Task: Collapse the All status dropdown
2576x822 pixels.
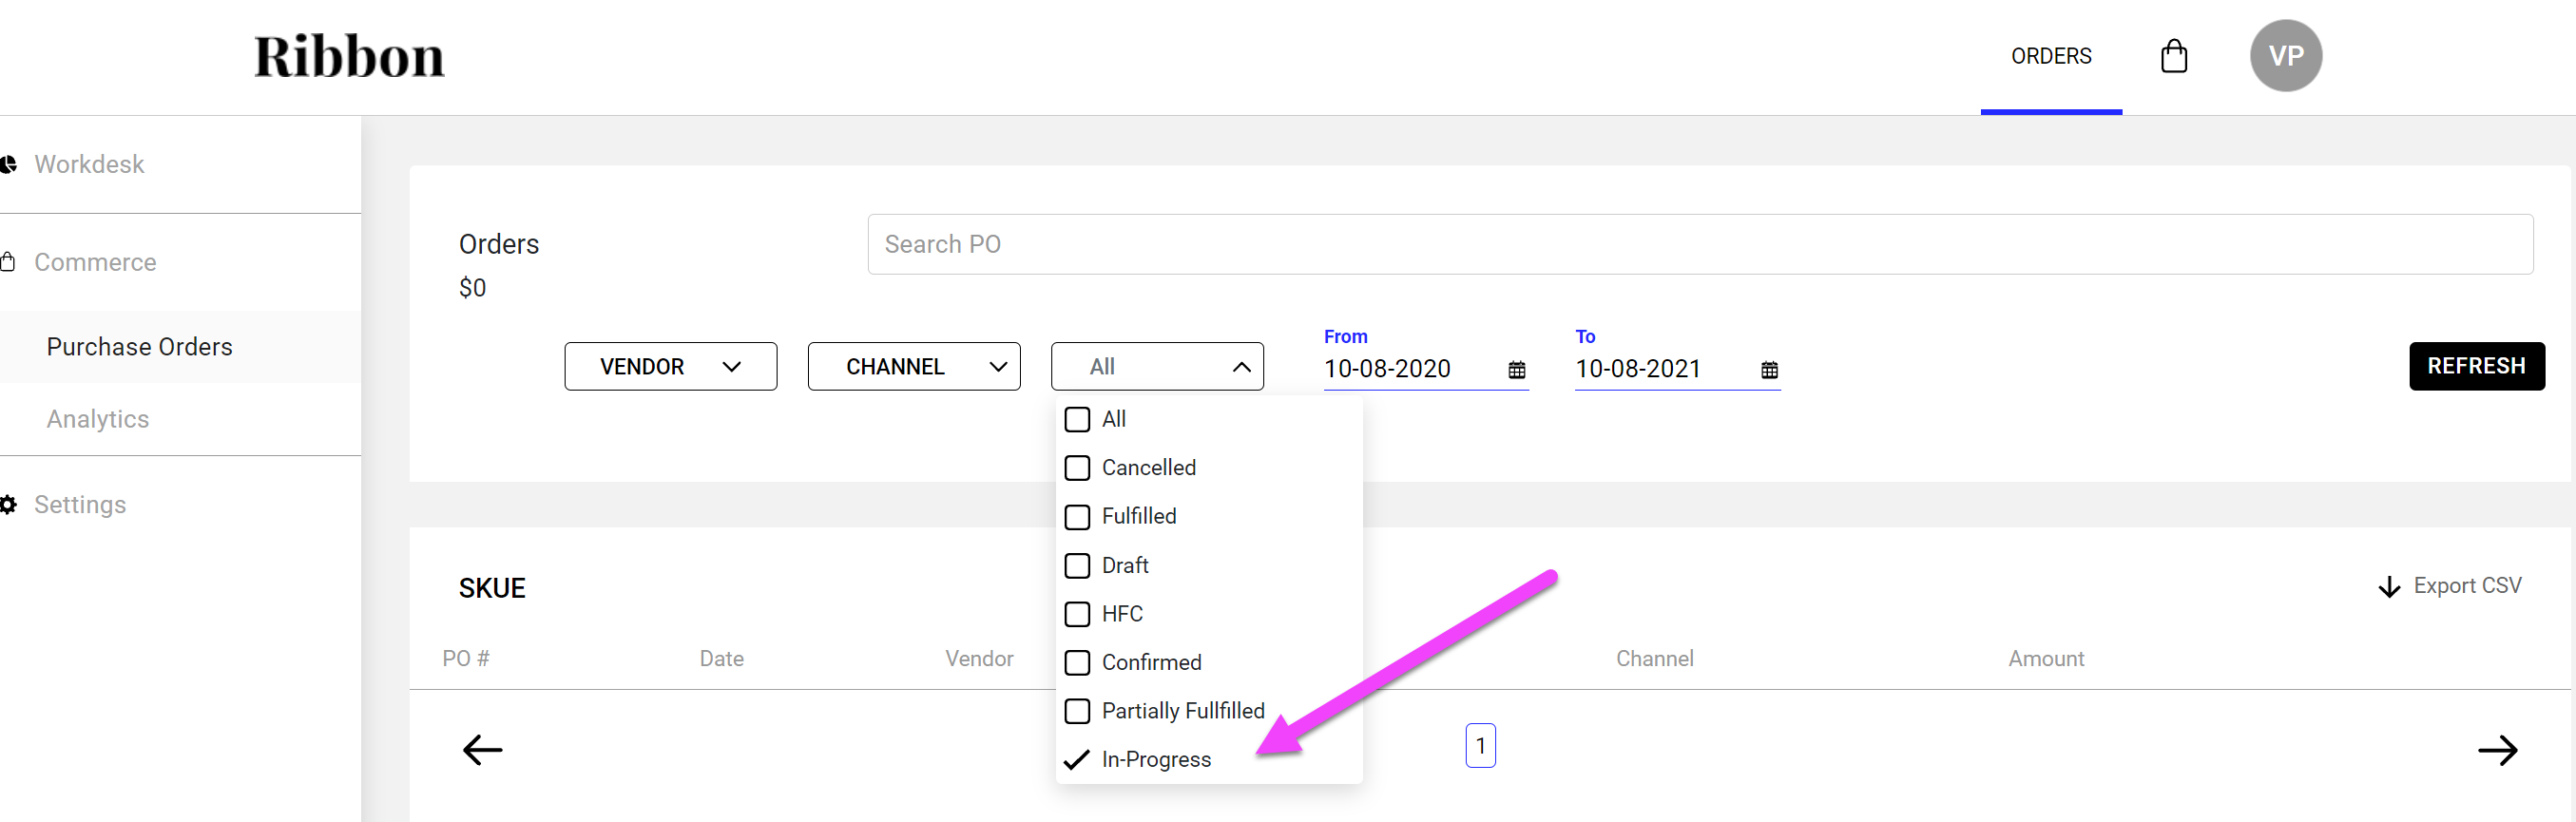Action: point(1157,367)
